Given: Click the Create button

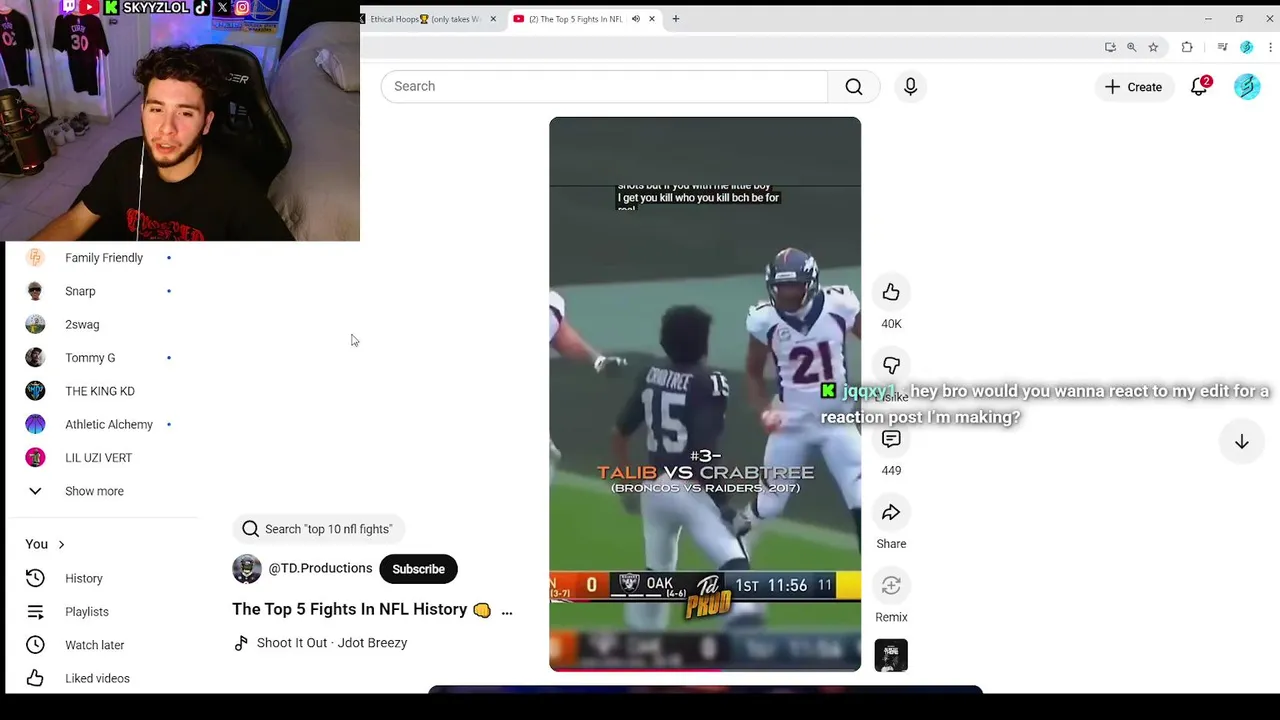Looking at the screenshot, I should (1133, 87).
